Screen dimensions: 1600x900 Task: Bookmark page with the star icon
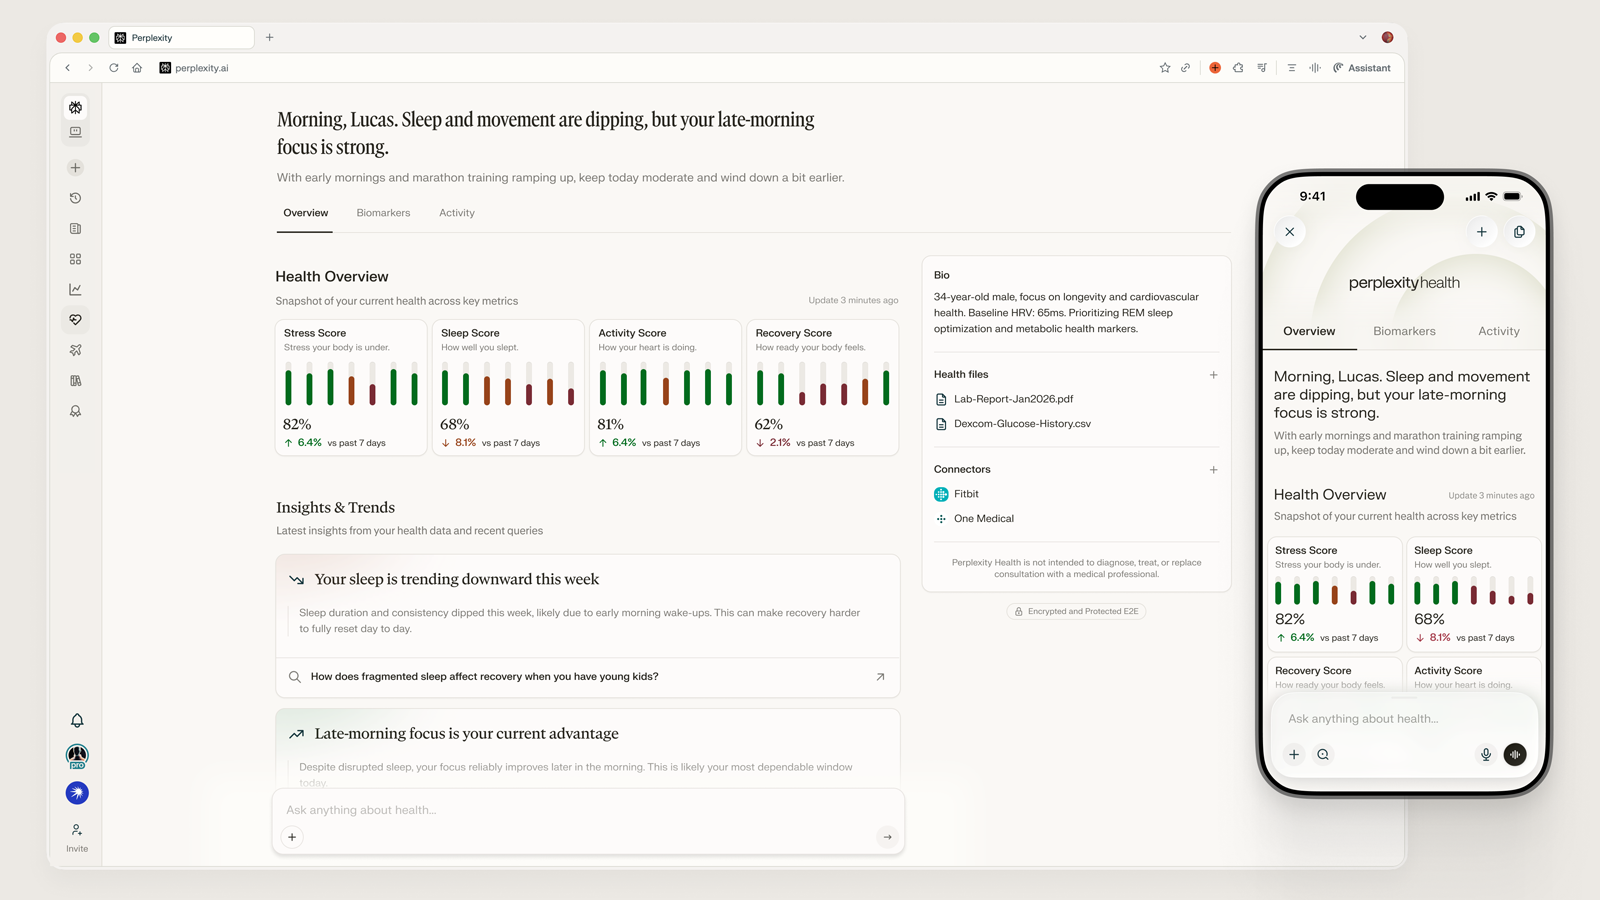pos(1165,68)
